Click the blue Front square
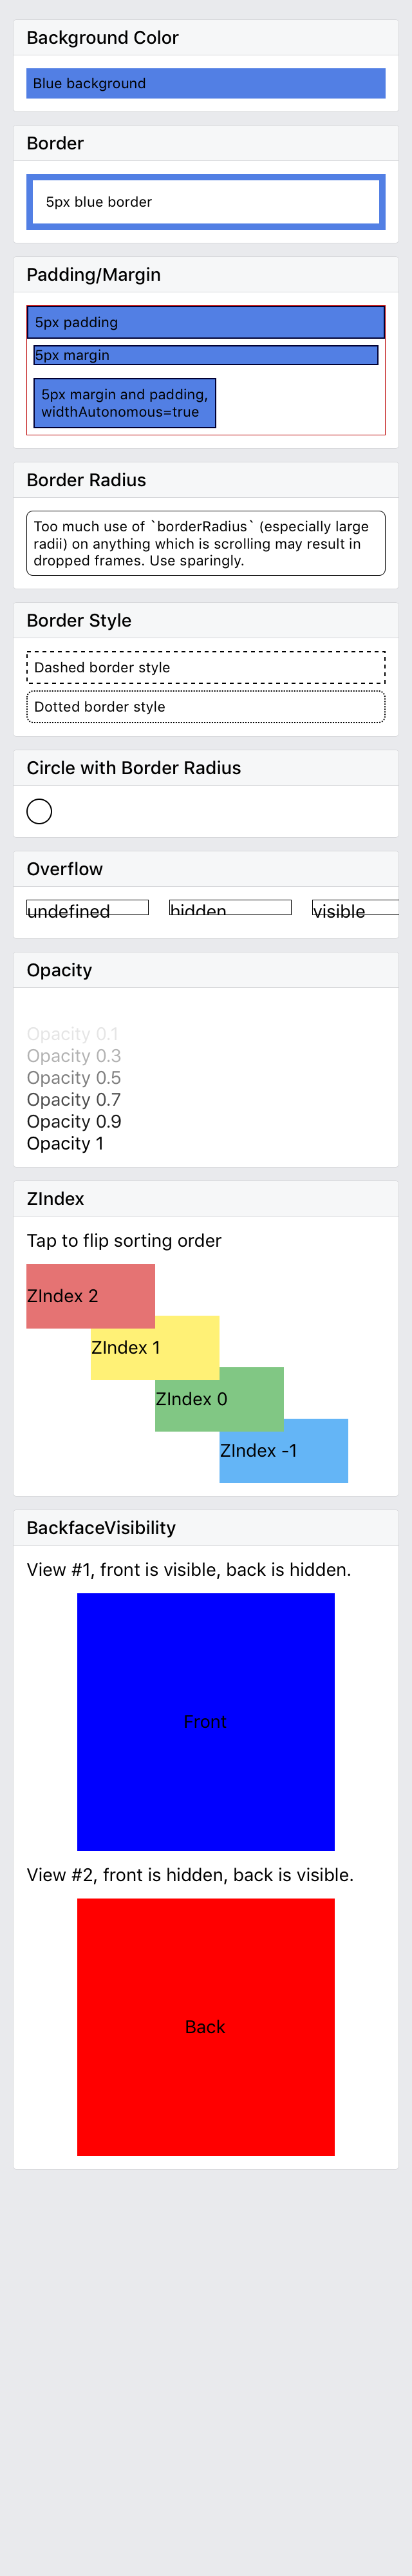 click(x=205, y=1721)
